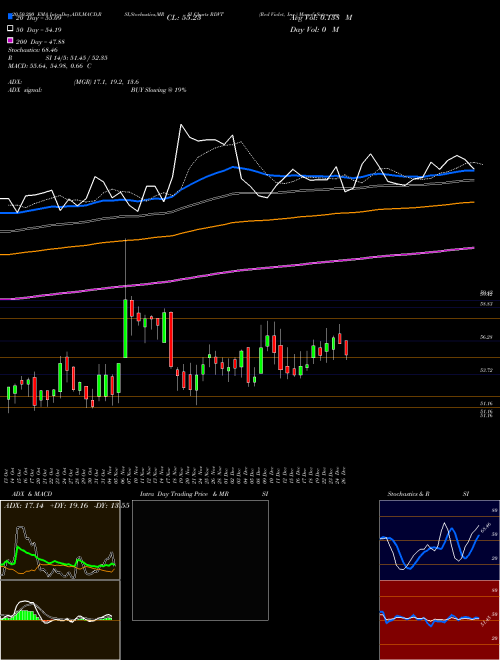
Task: Click the '+DY: 19.16' value in the ADX panel
Action: (x=69, y=506)
